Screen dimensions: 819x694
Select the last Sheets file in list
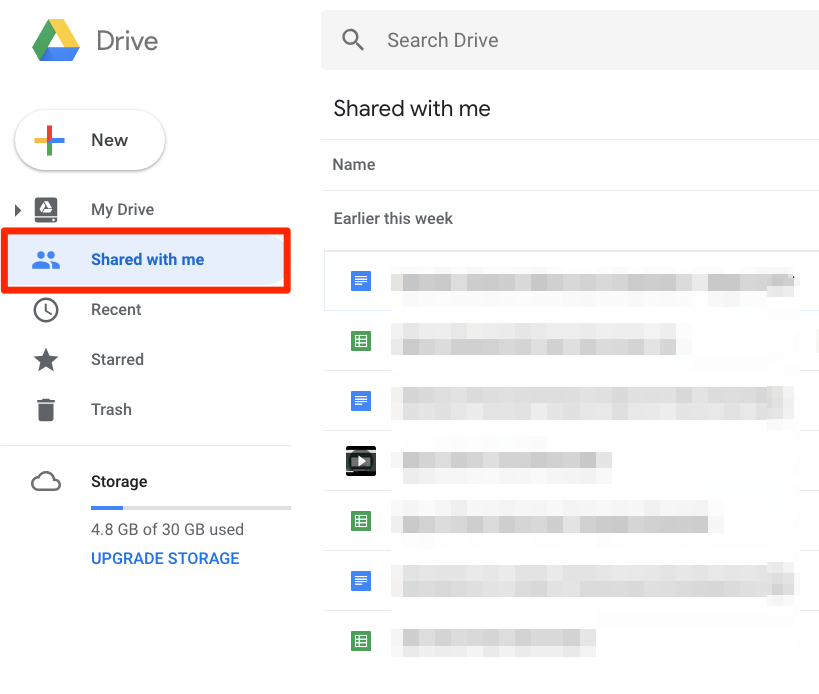pos(360,640)
